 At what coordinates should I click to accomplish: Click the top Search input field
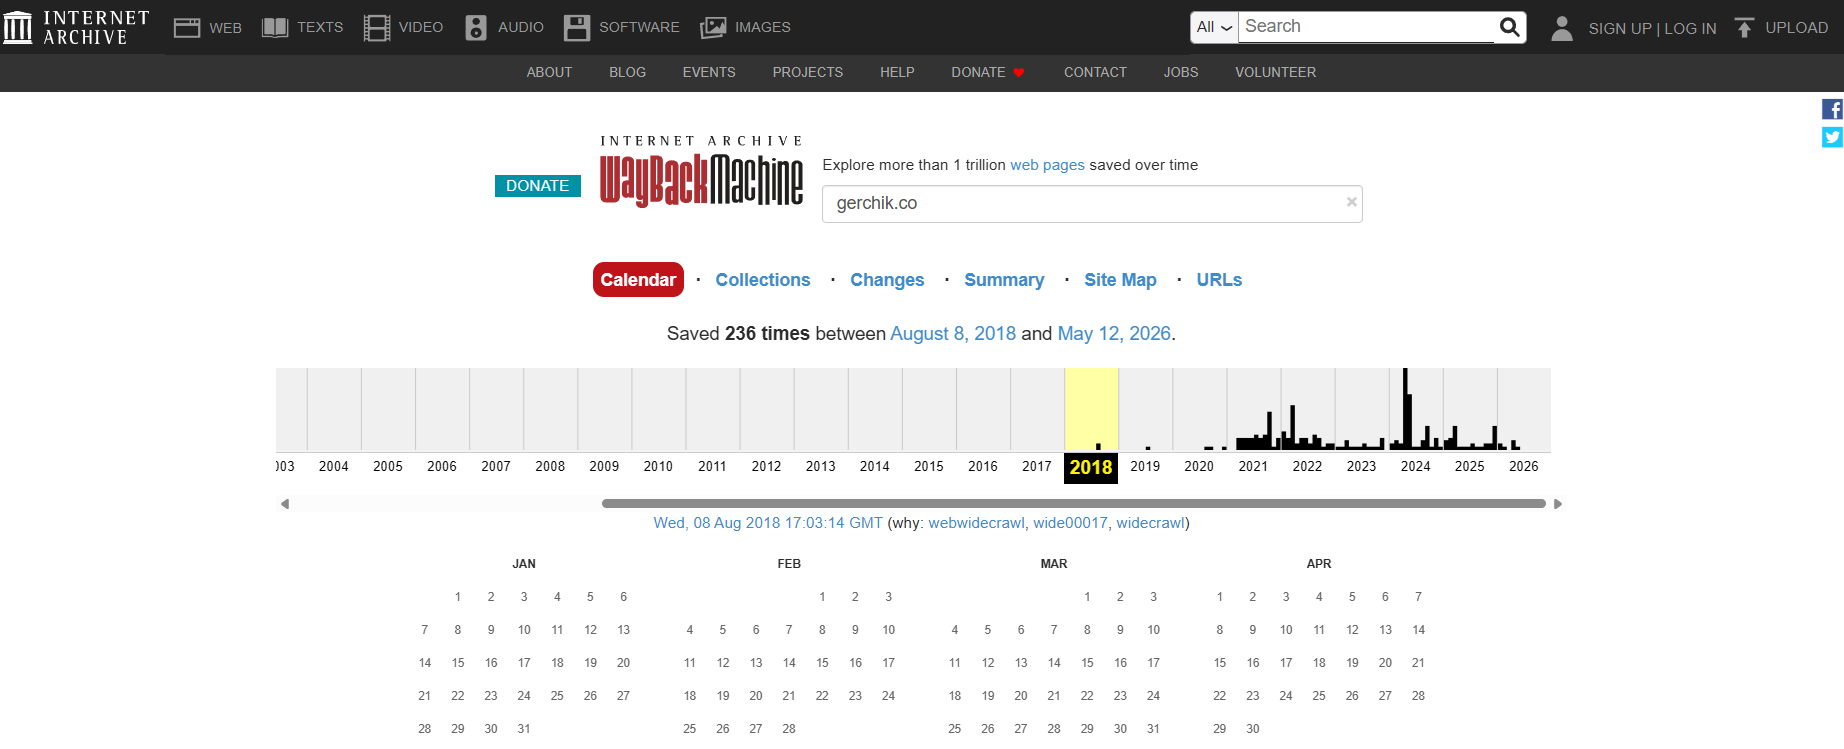click(x=1366, y=27)
